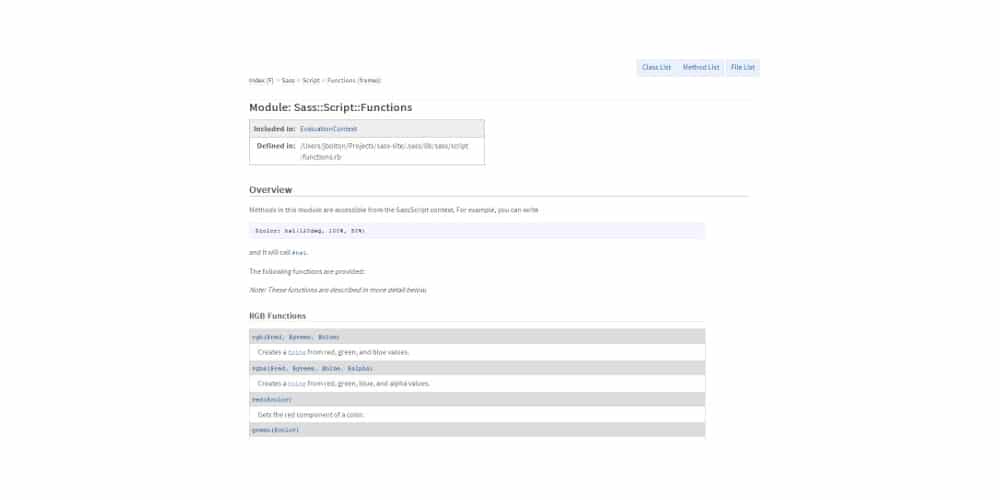Screen dimensions: 1000x500
Task: Click the #hsl method link
Action: (x=299, y=253)
